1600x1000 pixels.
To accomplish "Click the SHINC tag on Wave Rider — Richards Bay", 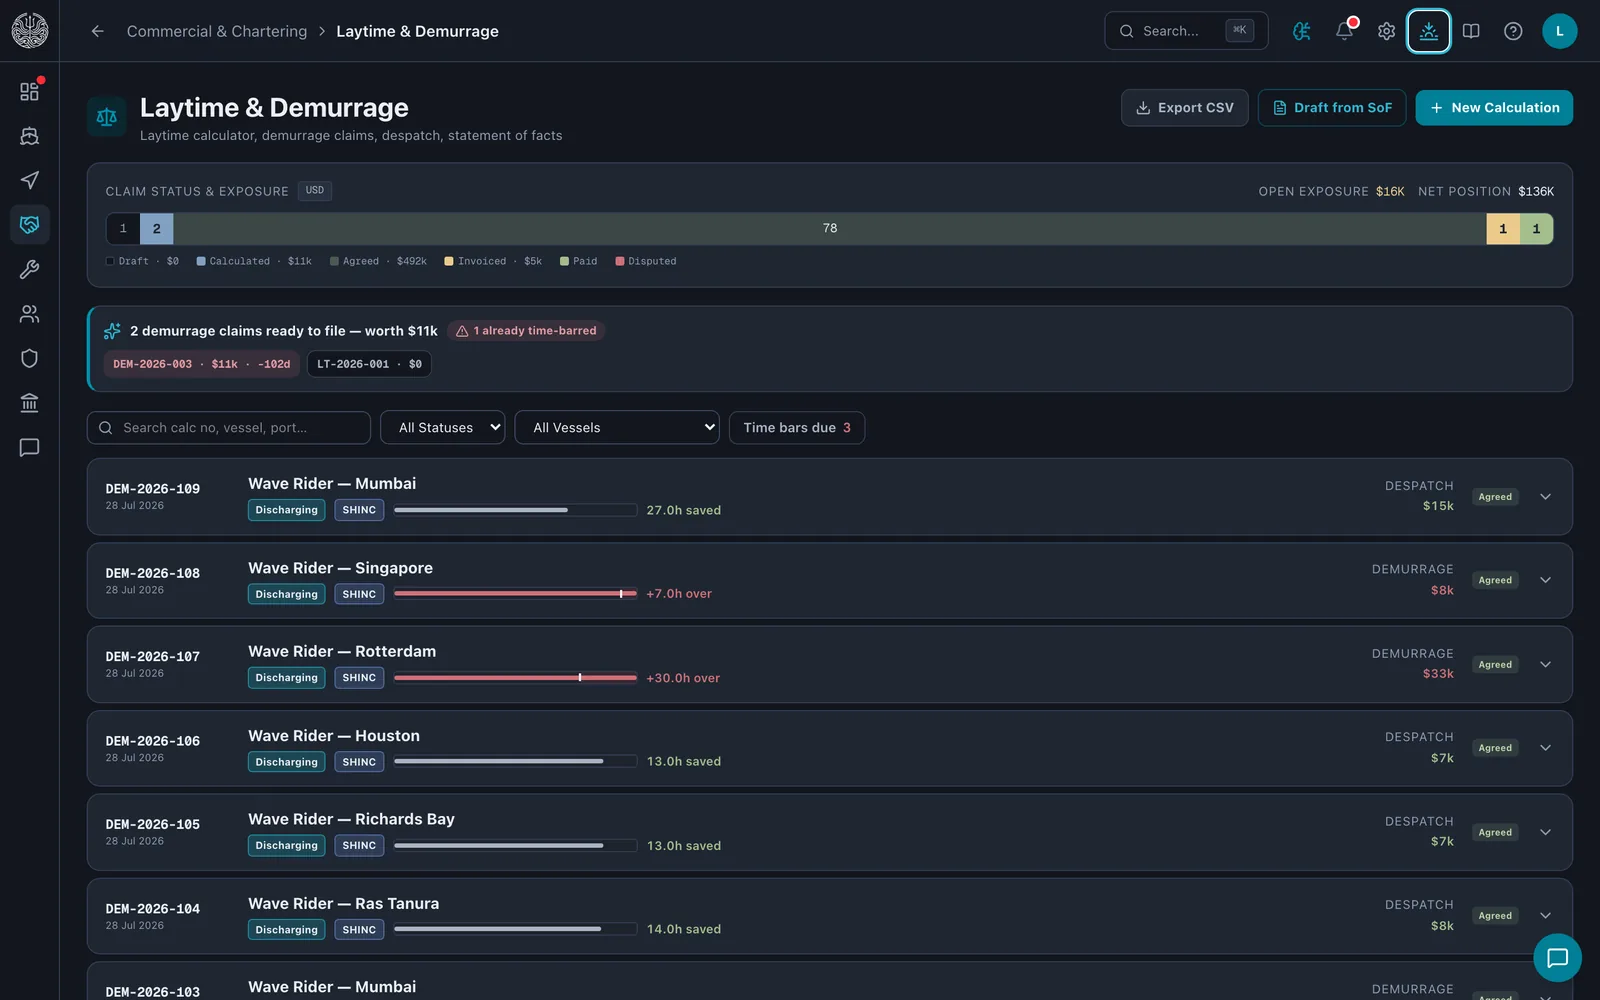I will [x=359, y=846].
